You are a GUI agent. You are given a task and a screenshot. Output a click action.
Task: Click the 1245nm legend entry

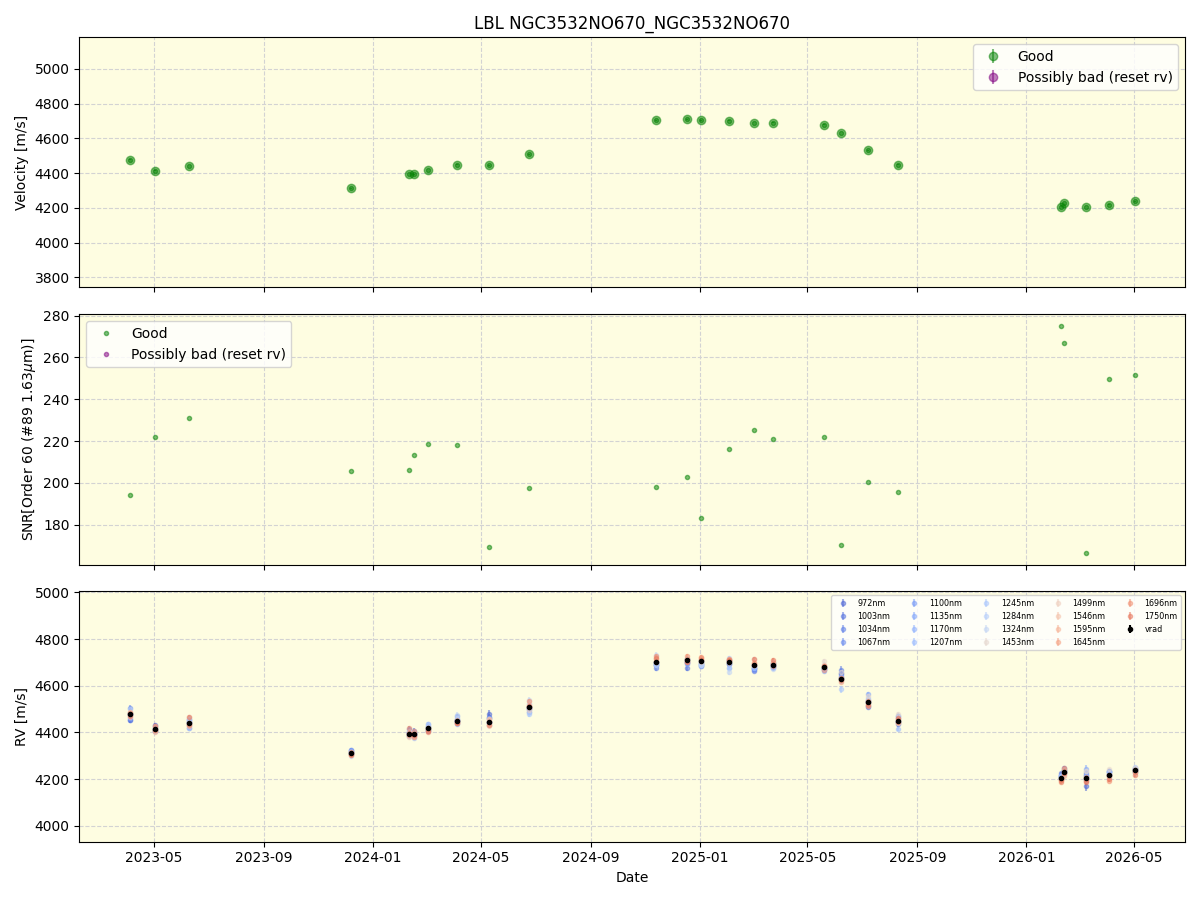(1007, 603)
